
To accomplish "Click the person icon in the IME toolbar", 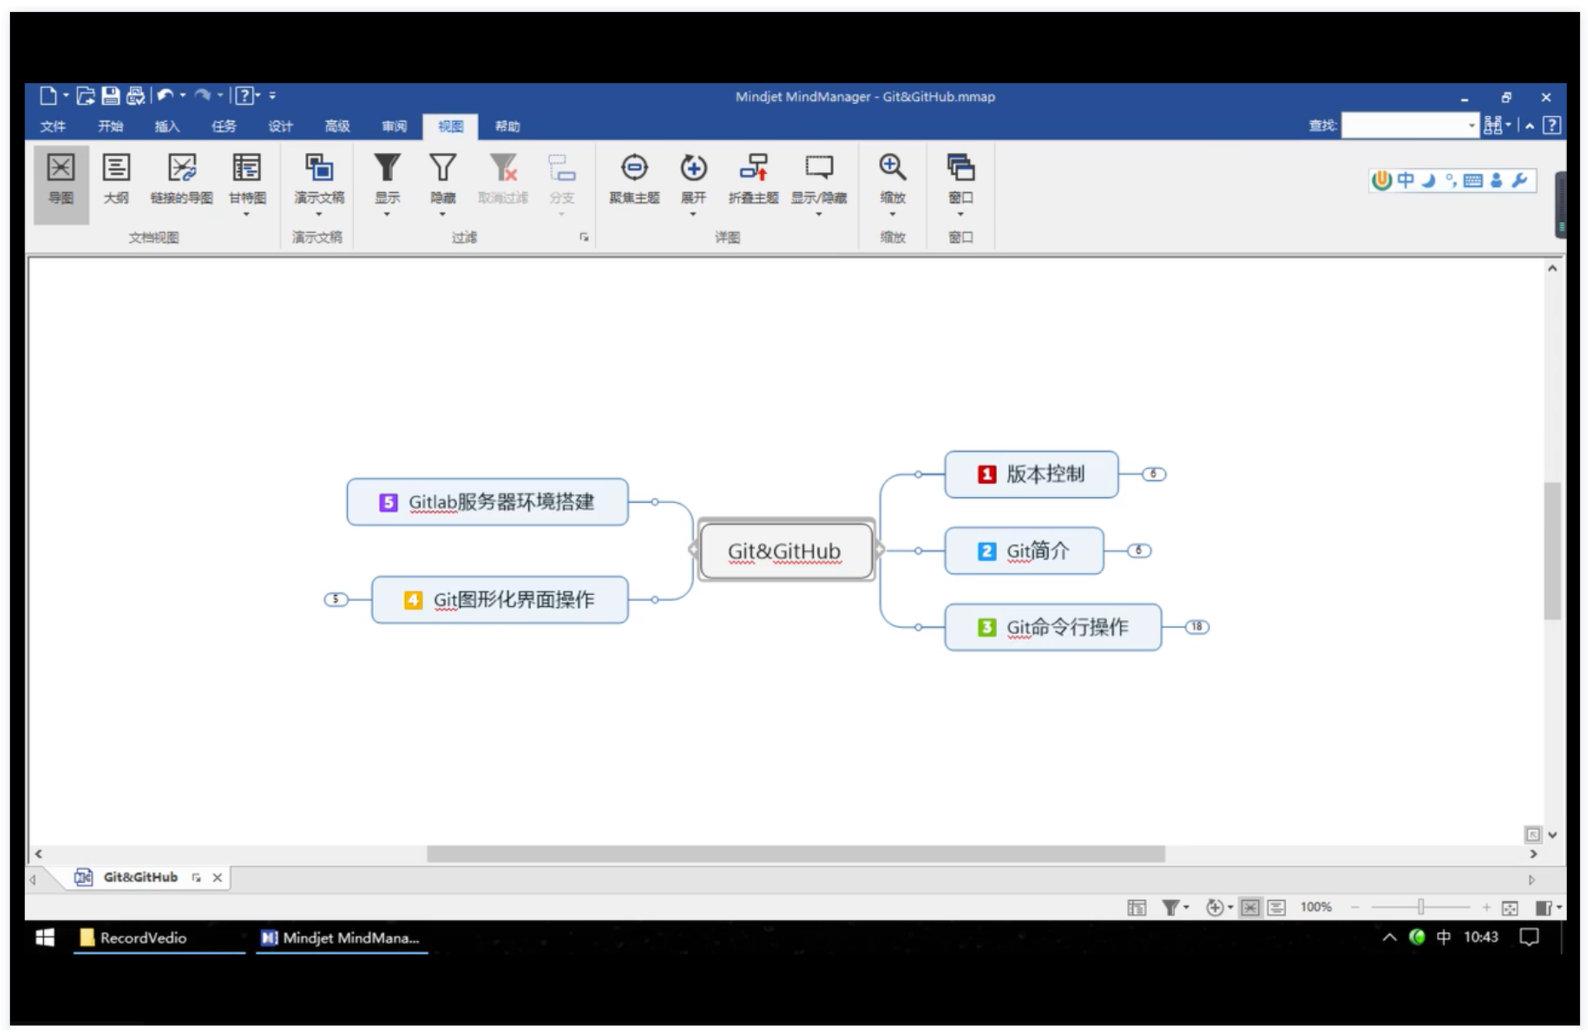I will 1496,180.
